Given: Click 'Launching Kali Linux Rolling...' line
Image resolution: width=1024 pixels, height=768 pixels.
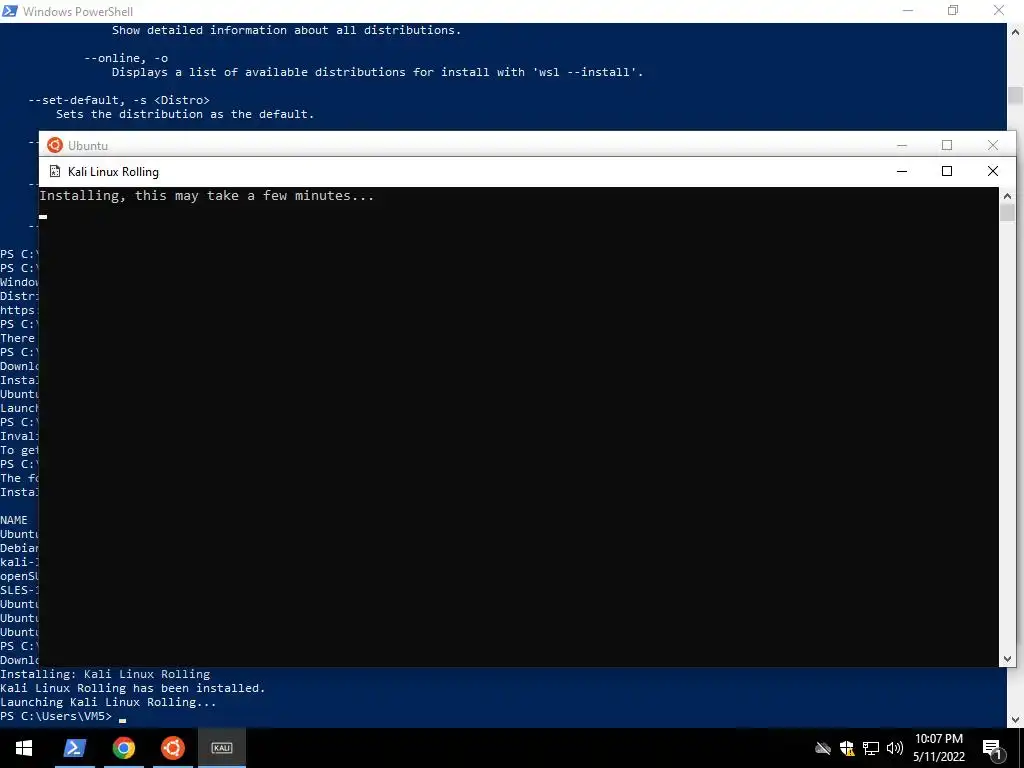Looking at the screenshot, I should click(108, 702).
